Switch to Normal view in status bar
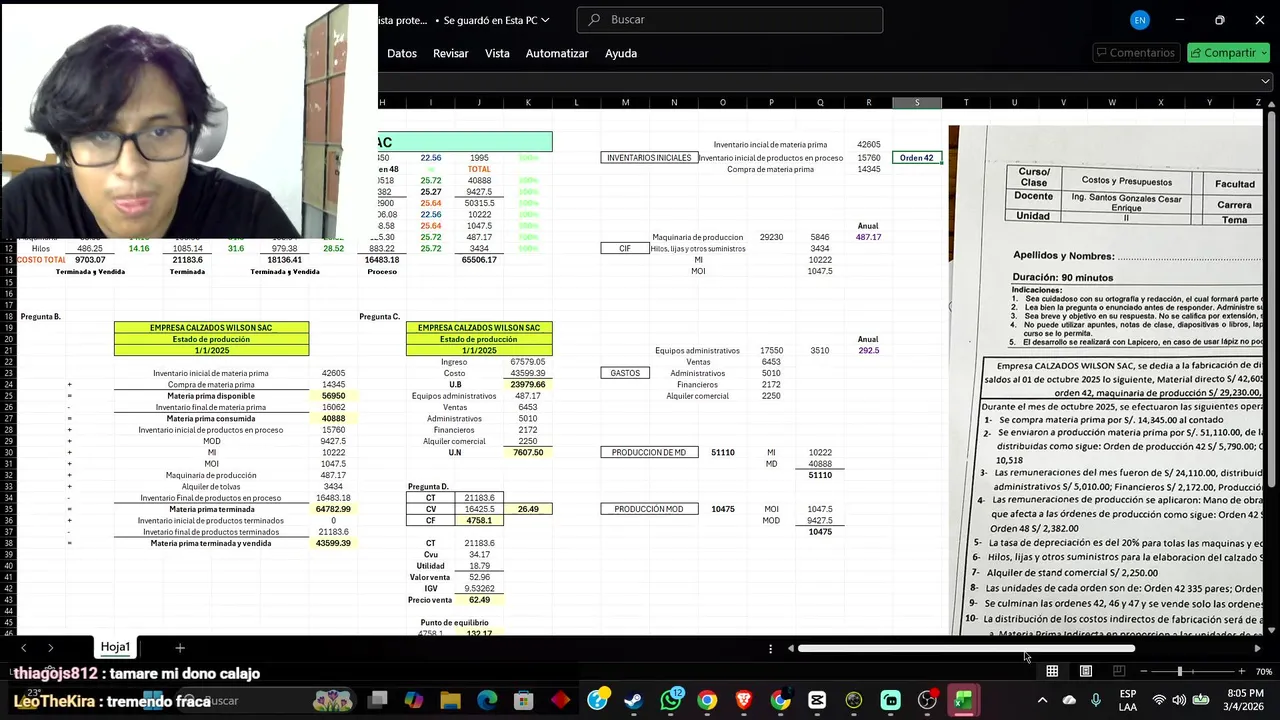This screenshot has width=1280, height=720. click(x=1052, y=671)
